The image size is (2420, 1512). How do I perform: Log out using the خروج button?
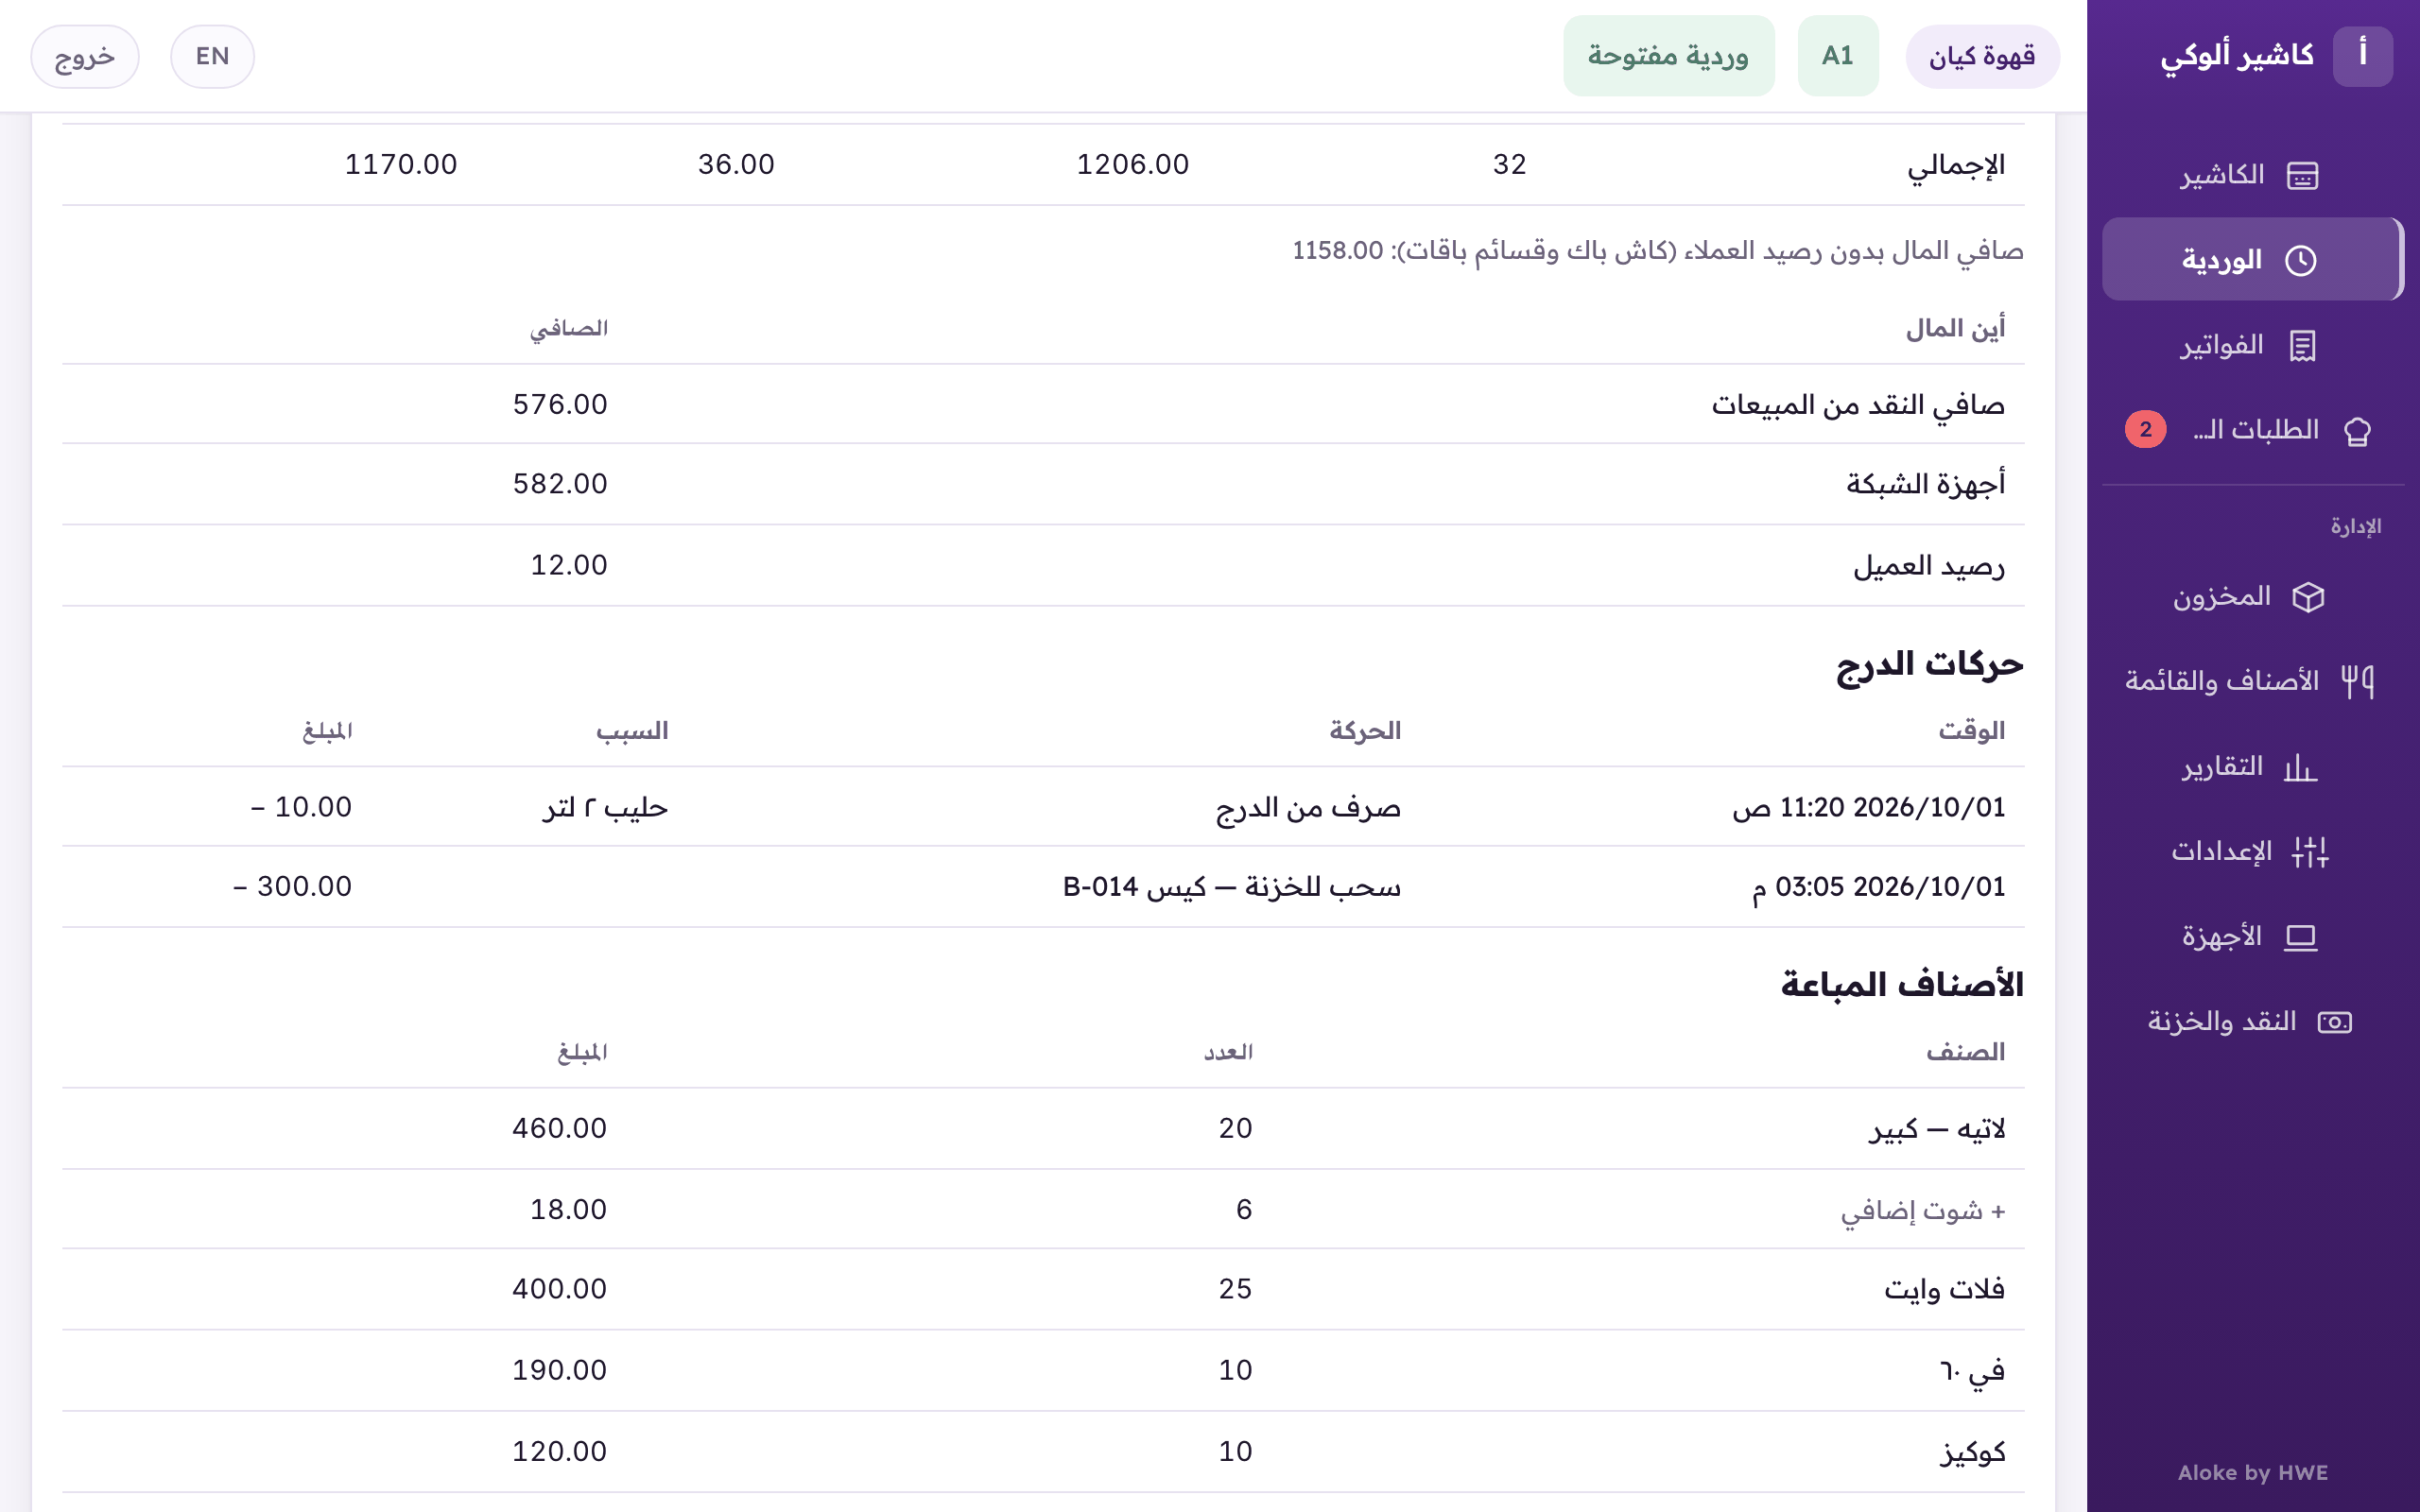click(x=85, y=56)
